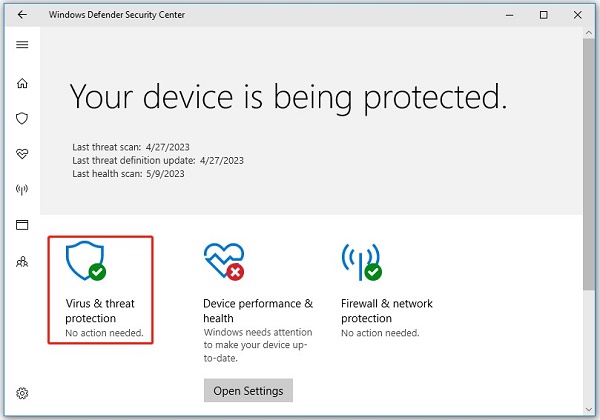The image size is (600, 420).
Task: Maximize the Windows Defender window
Action: point(543,15)
